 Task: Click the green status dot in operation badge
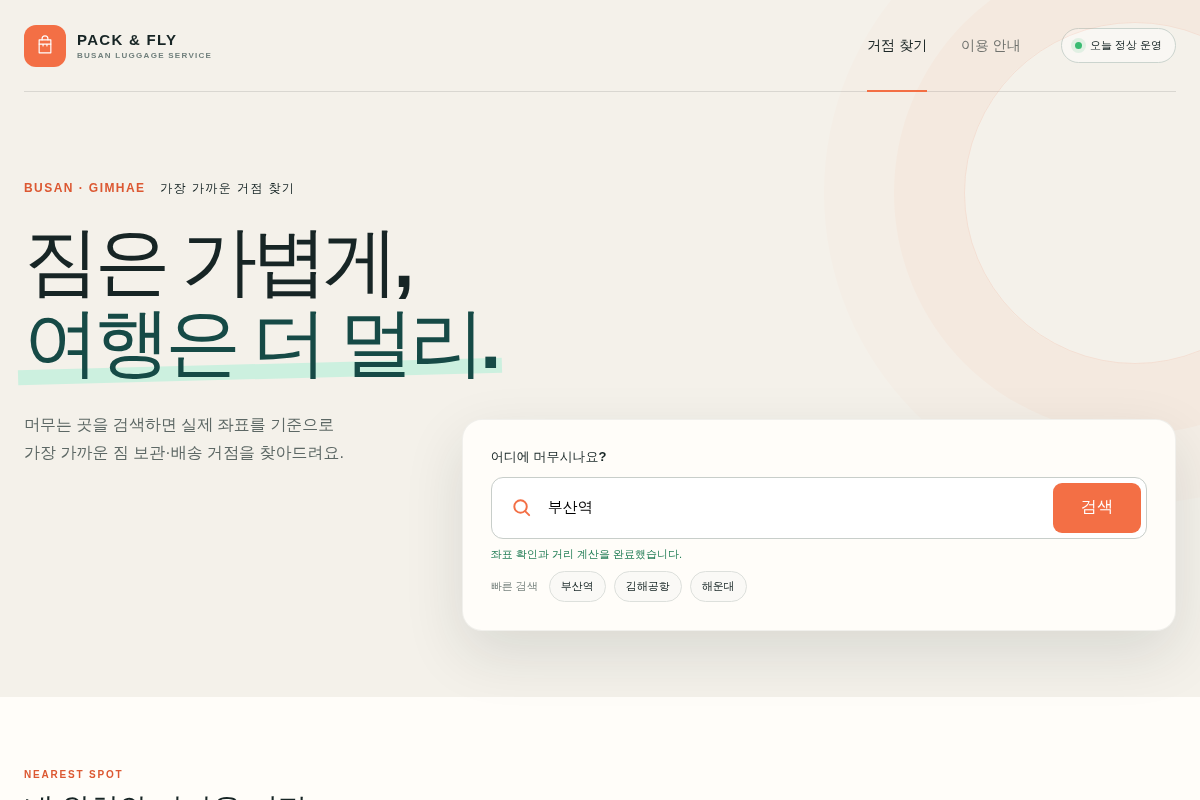pos(1078,46)
